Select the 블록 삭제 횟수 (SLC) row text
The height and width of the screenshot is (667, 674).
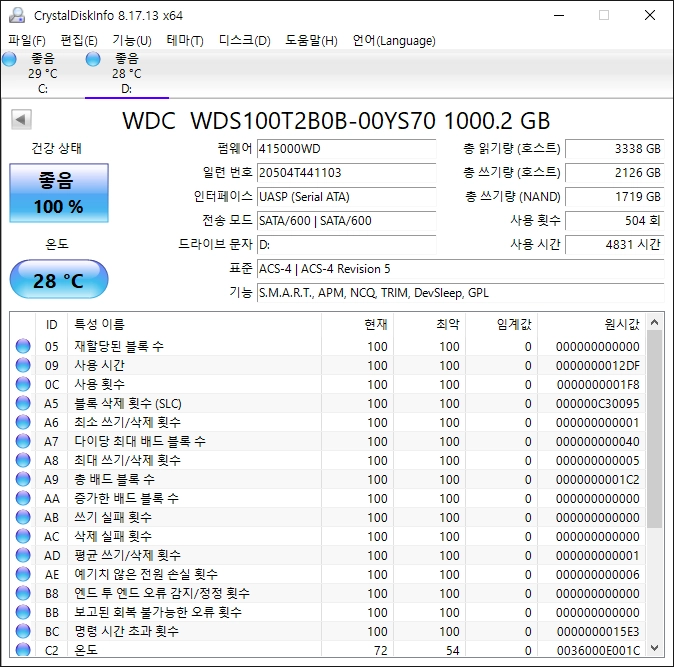click(128, 404)
